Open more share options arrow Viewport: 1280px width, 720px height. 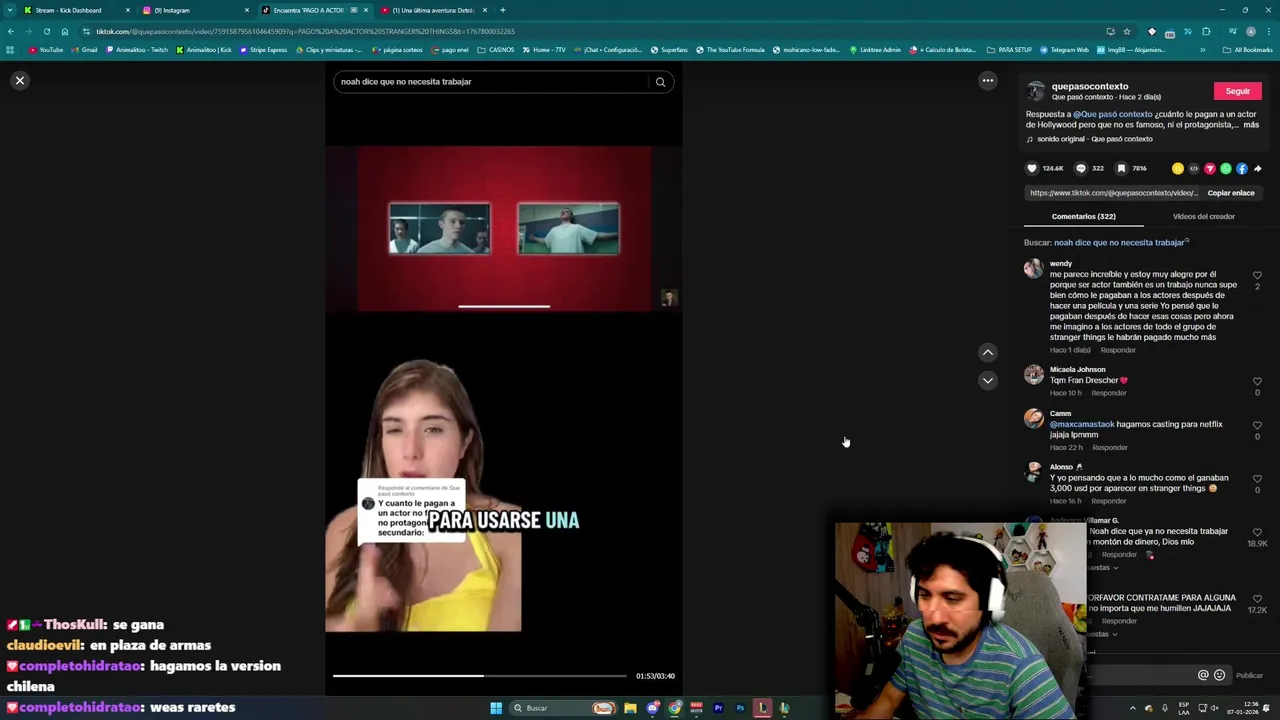(x=1257, y=168)
